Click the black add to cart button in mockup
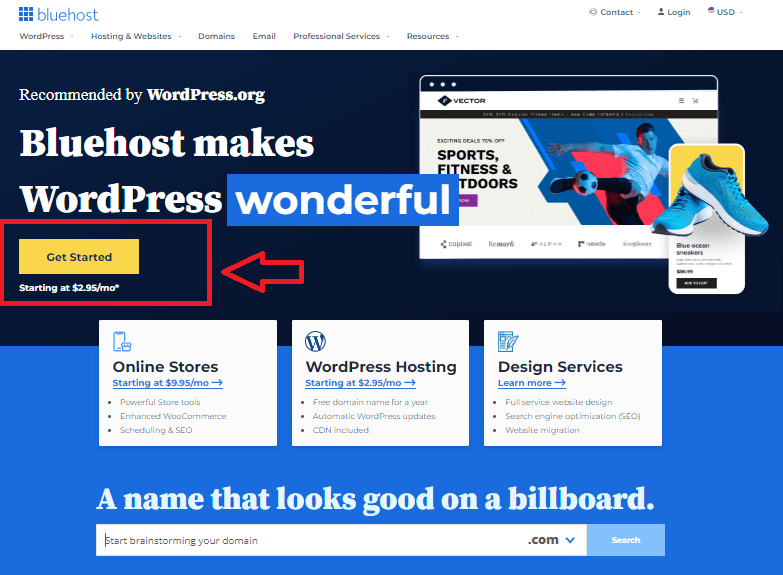The image size is (783, 575). coord(696,283)
